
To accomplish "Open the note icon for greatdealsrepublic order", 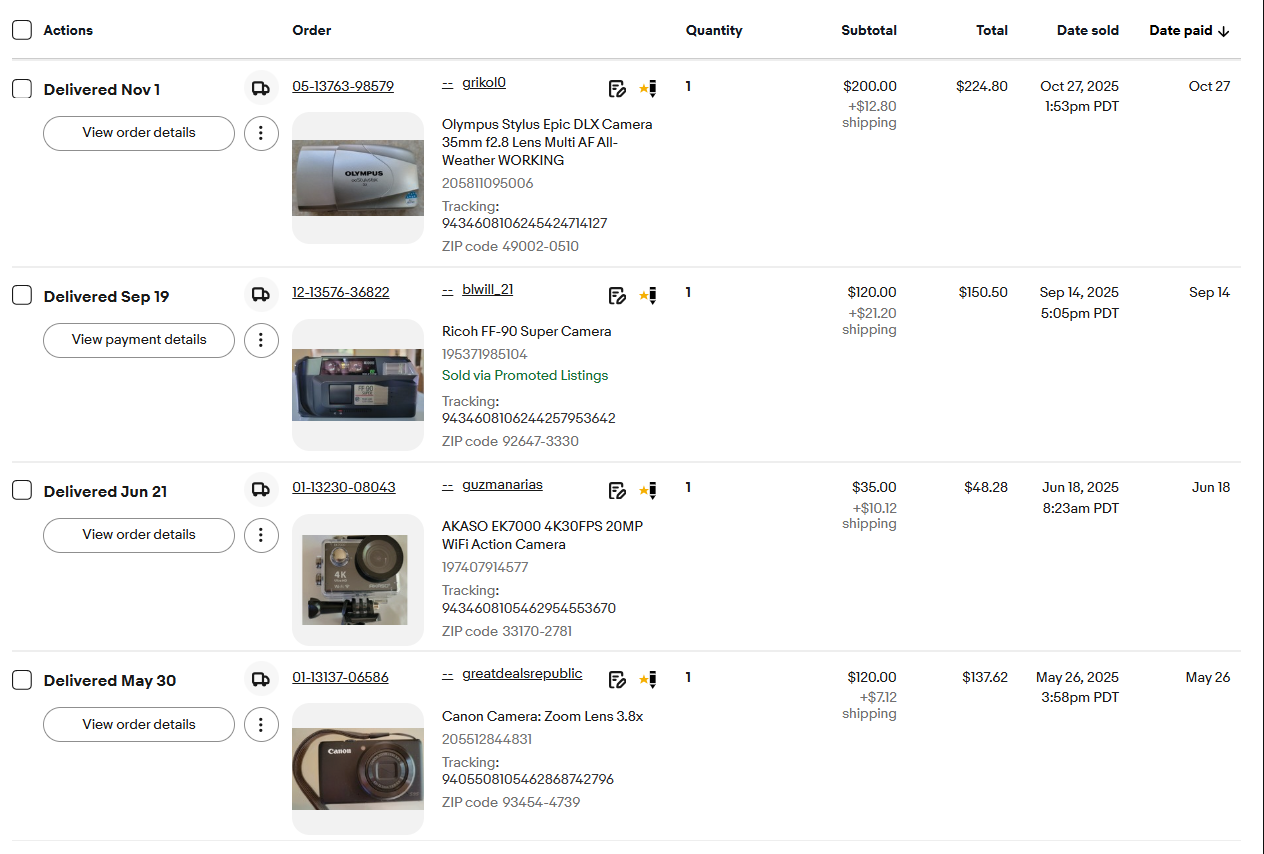I will pyautogui.click(x=617, y=680).
